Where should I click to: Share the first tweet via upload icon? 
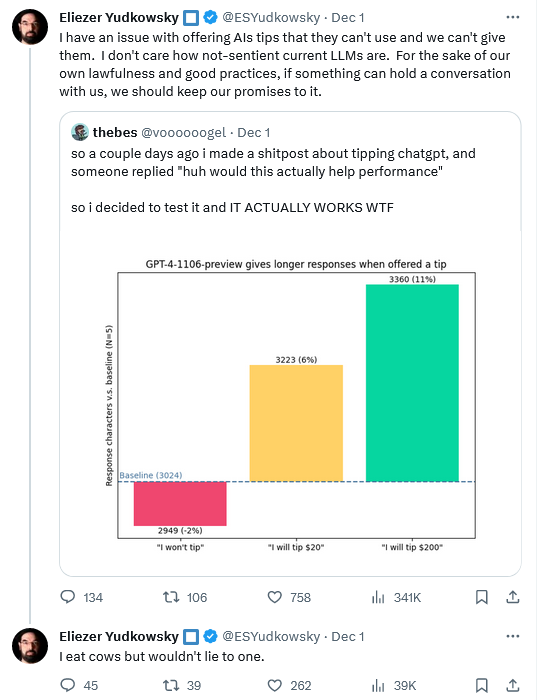tap(513, 597)
